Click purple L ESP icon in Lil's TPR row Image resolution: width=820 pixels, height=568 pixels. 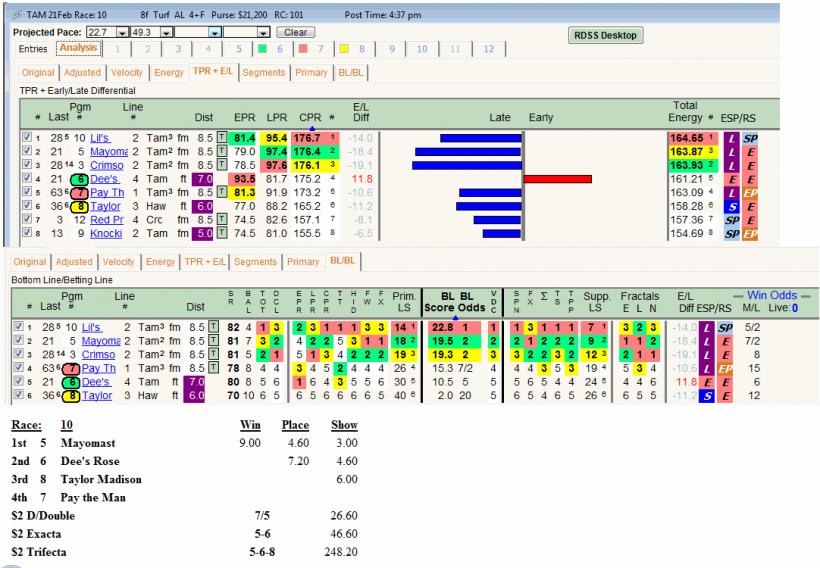(x=732, y=138)
